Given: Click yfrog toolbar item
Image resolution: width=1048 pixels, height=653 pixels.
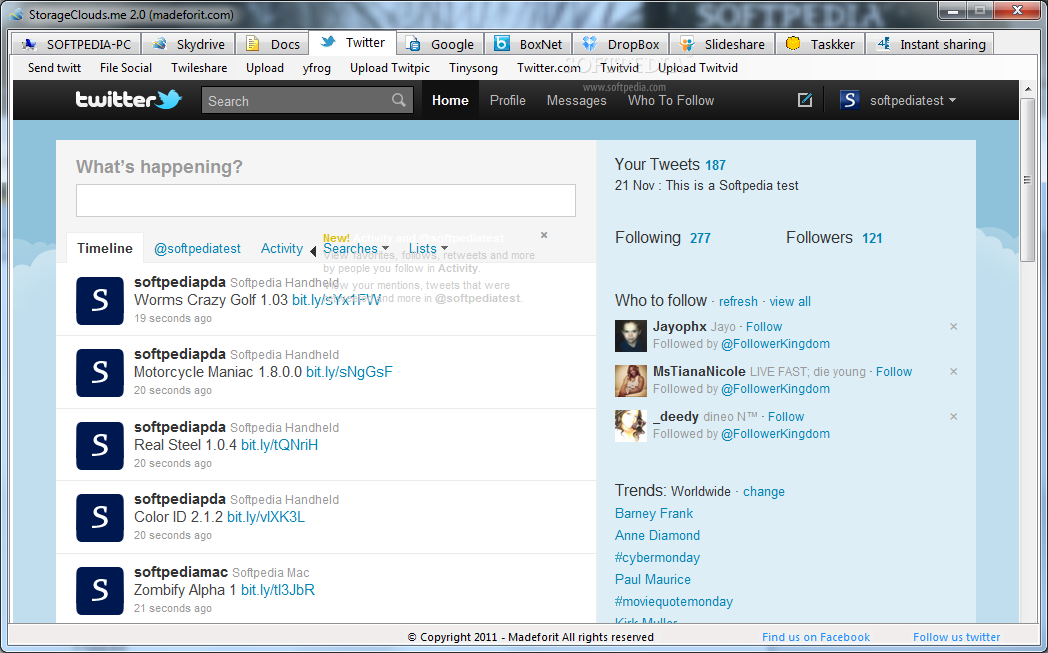Looking at the screenshot, I should tap(316, 68).
